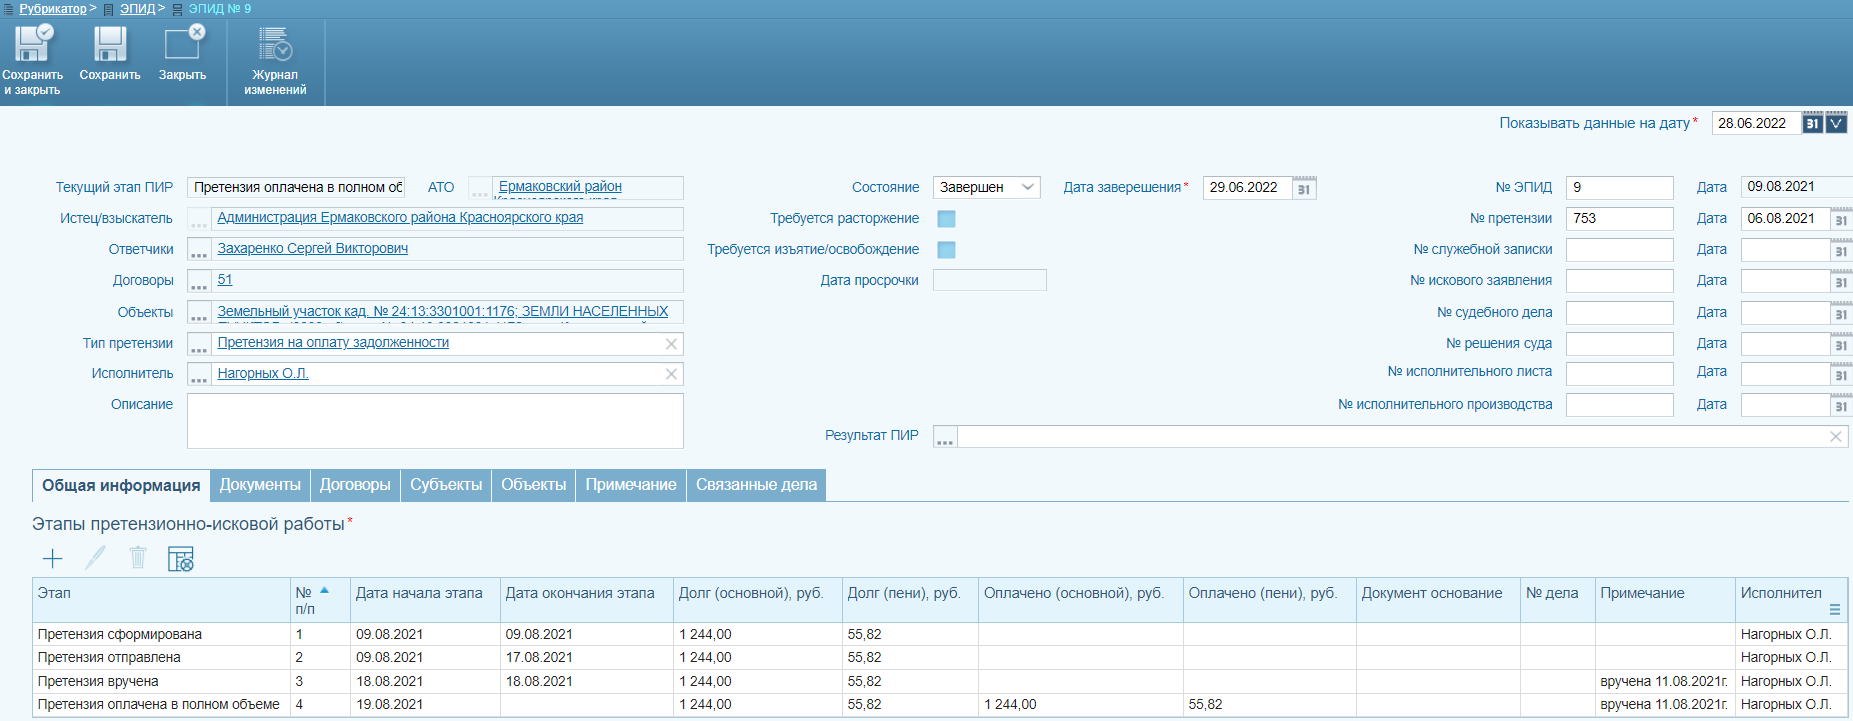Click ellipsis button beside Объекты field
The width and height of the screenshot is (1853, 721).
tap(199, 313)
